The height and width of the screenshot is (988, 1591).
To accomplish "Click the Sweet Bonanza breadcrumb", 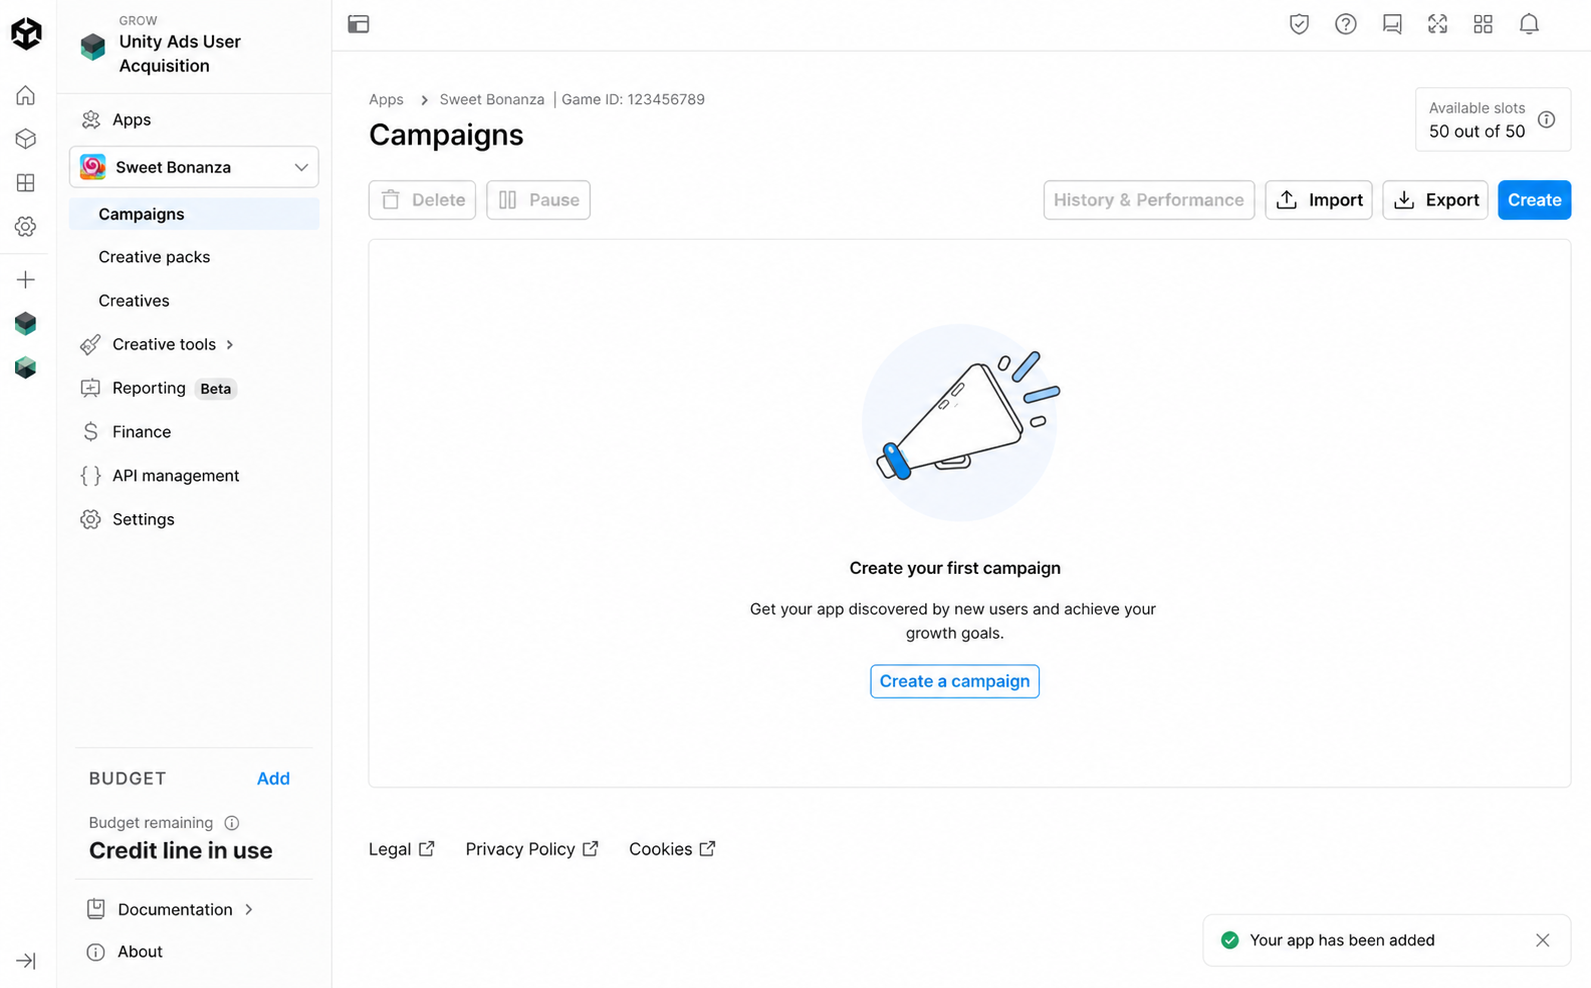I will click(492, 100).
